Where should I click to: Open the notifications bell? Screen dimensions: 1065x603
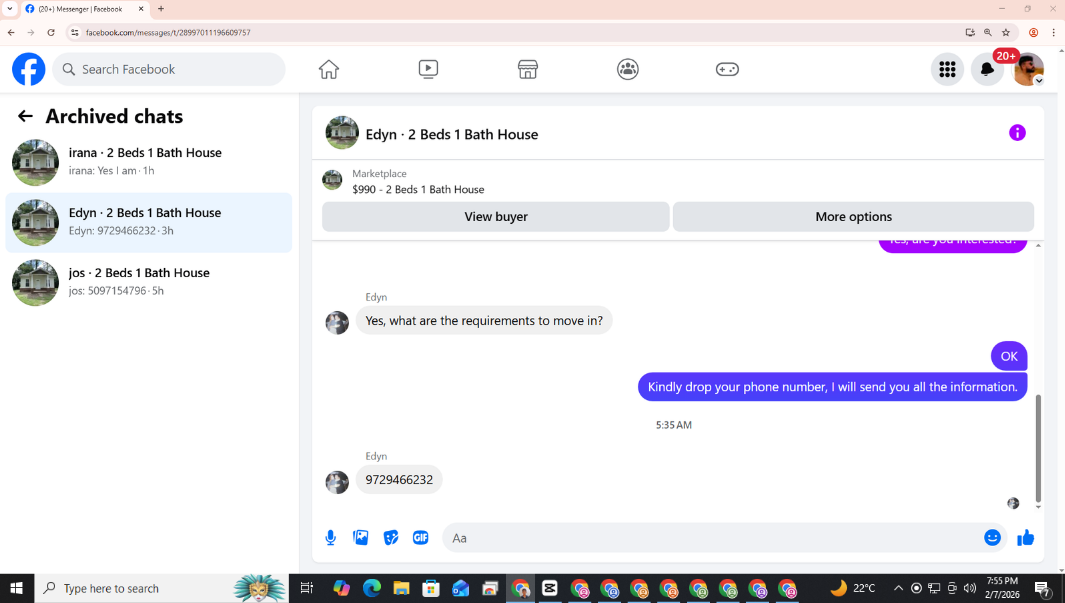click(987, 69)
